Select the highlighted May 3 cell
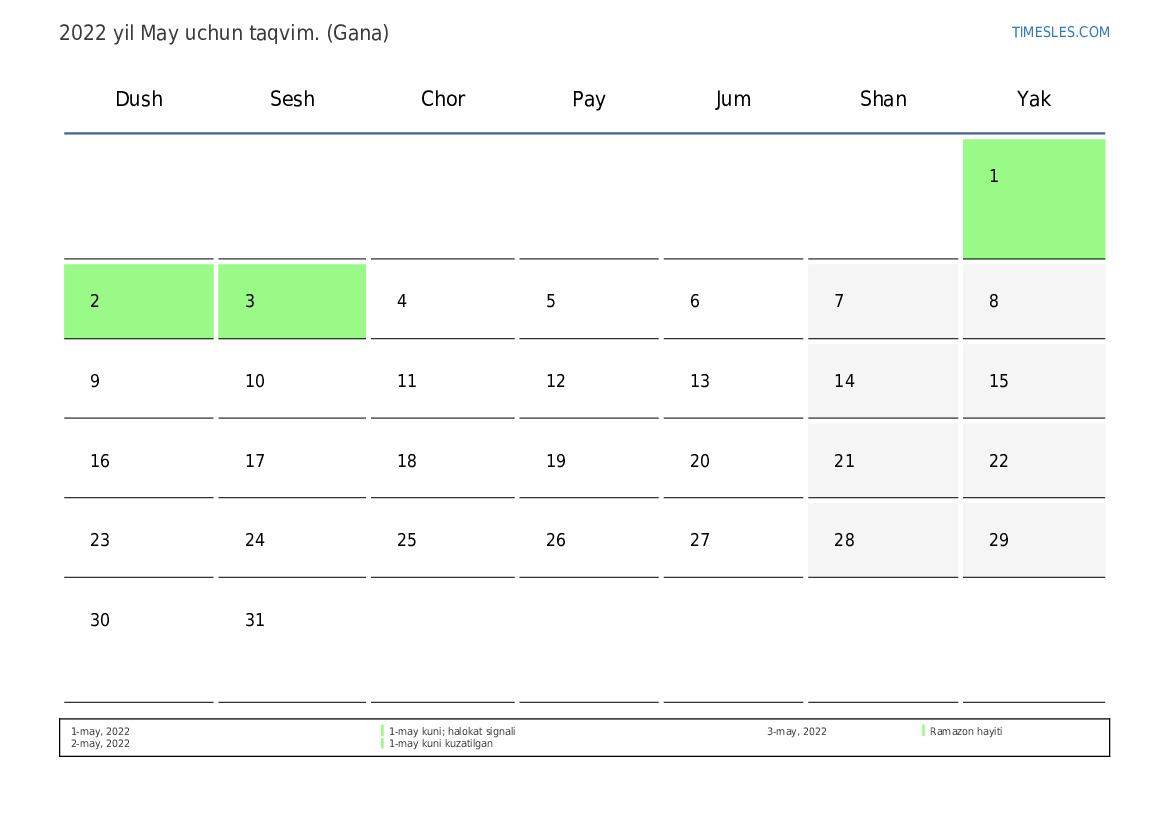Image resolution: width=1169 pixels, height=827 pixels. pyautogui.click(x=292, y=301)
